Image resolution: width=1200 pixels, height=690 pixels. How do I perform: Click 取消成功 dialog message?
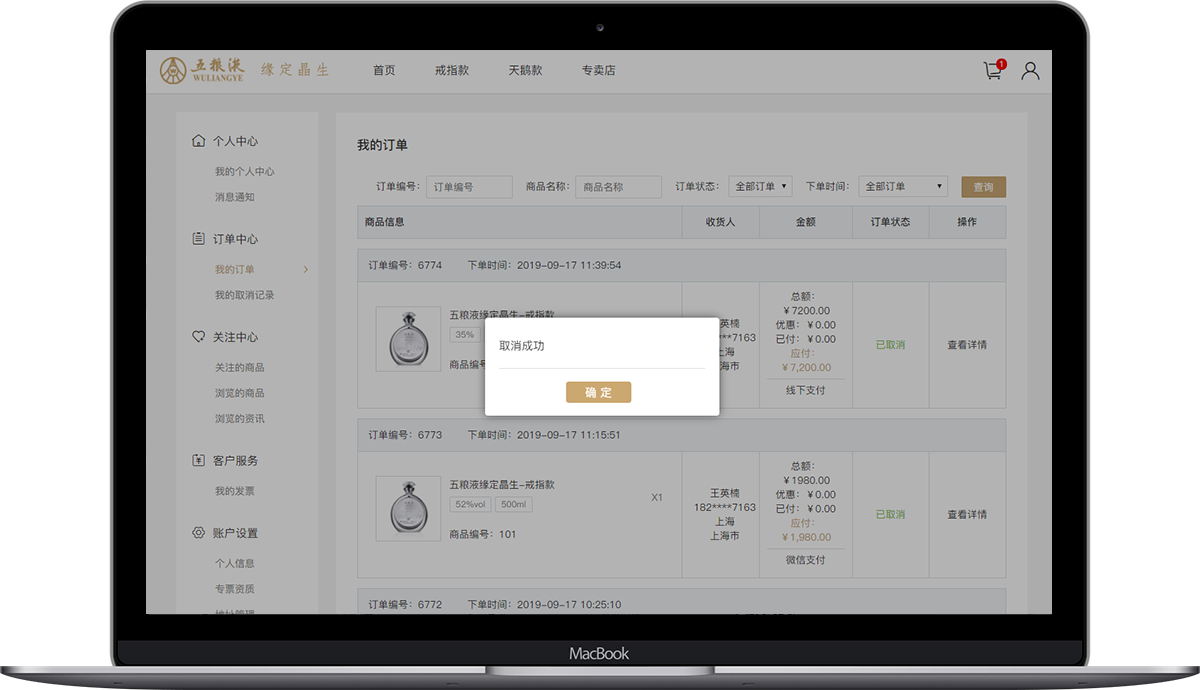tap(522, 345)
